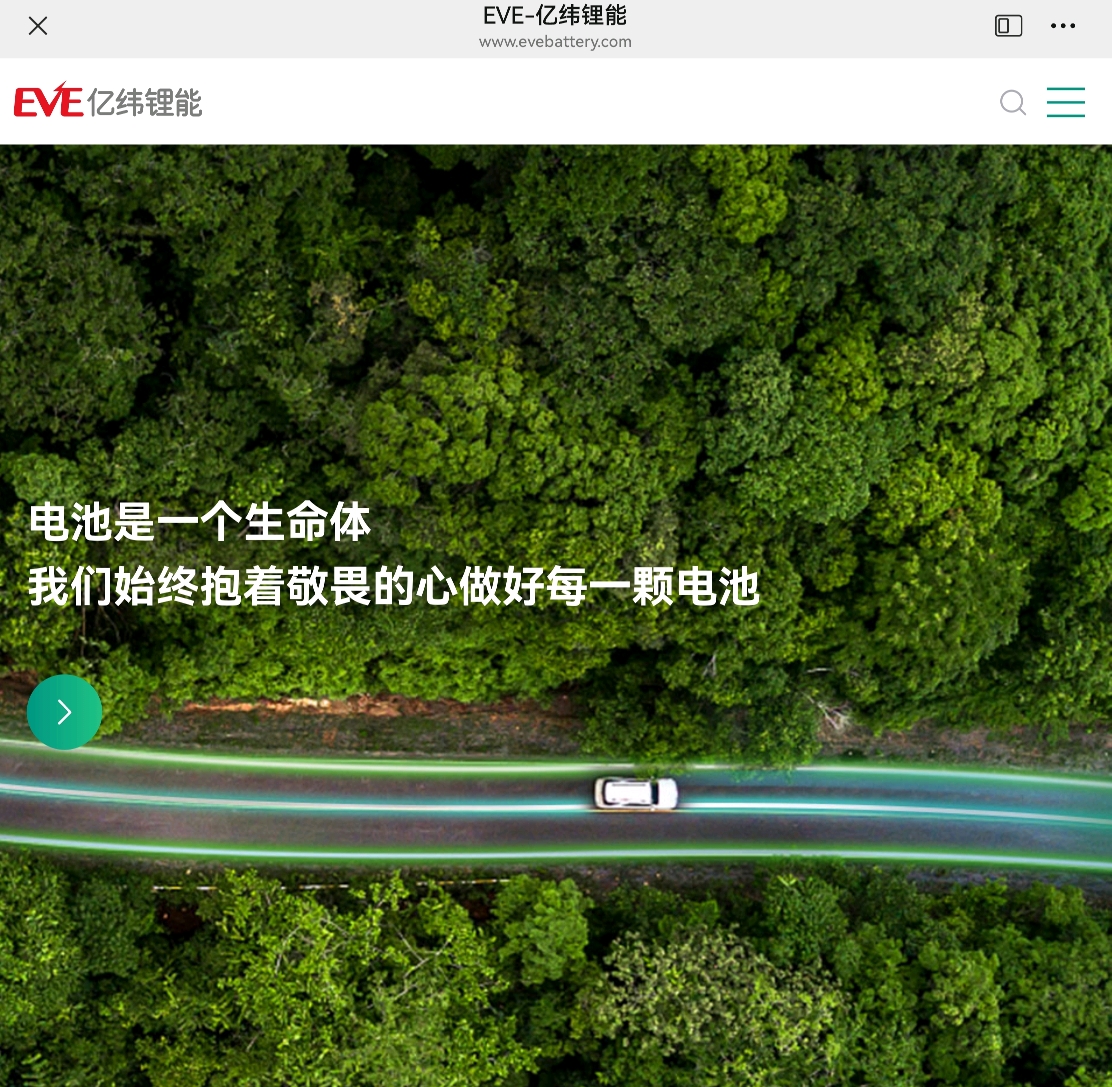Screen dimensions: 1112x1087
Task: Click the www.evebattery.com address text
Action: coord(555,42)
